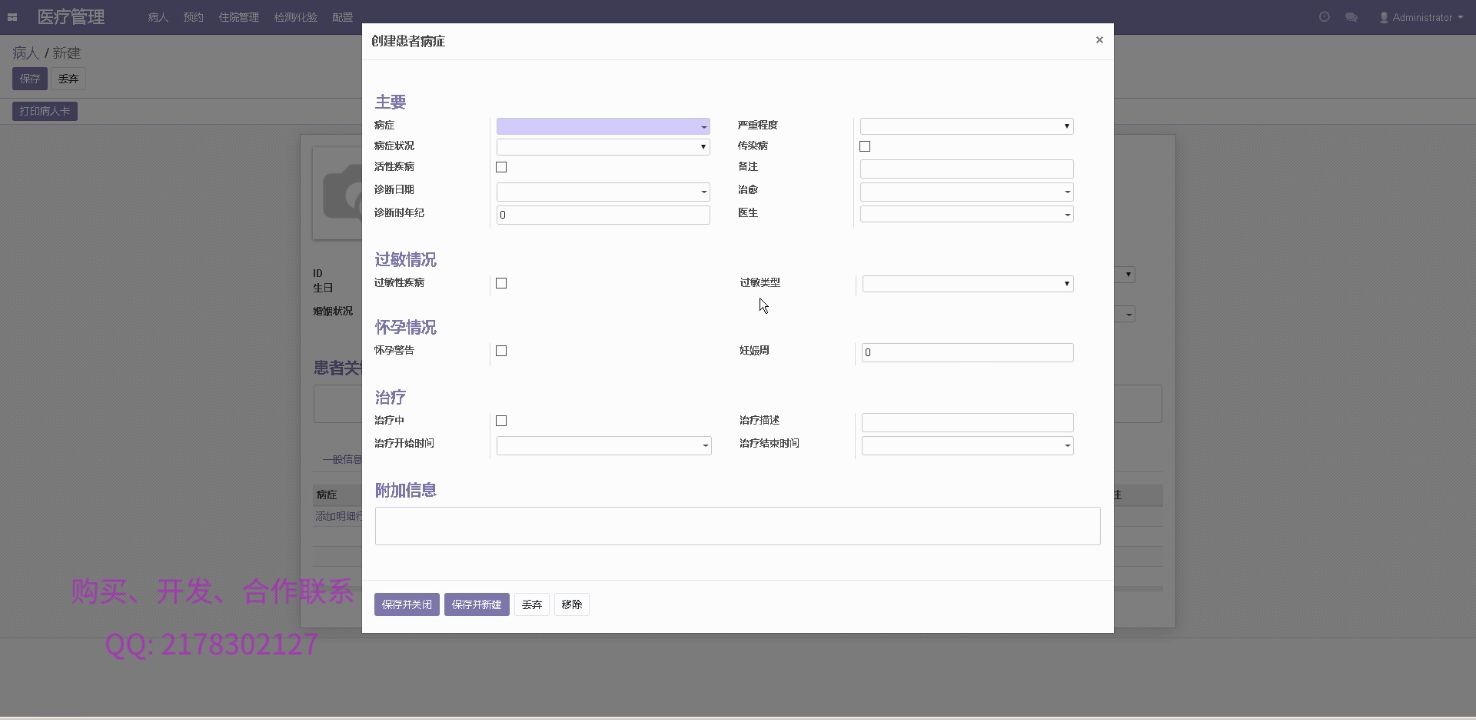1476x720 pixels.
Task: Enable the 传染病 checkbox
Action: click(864, 146)
